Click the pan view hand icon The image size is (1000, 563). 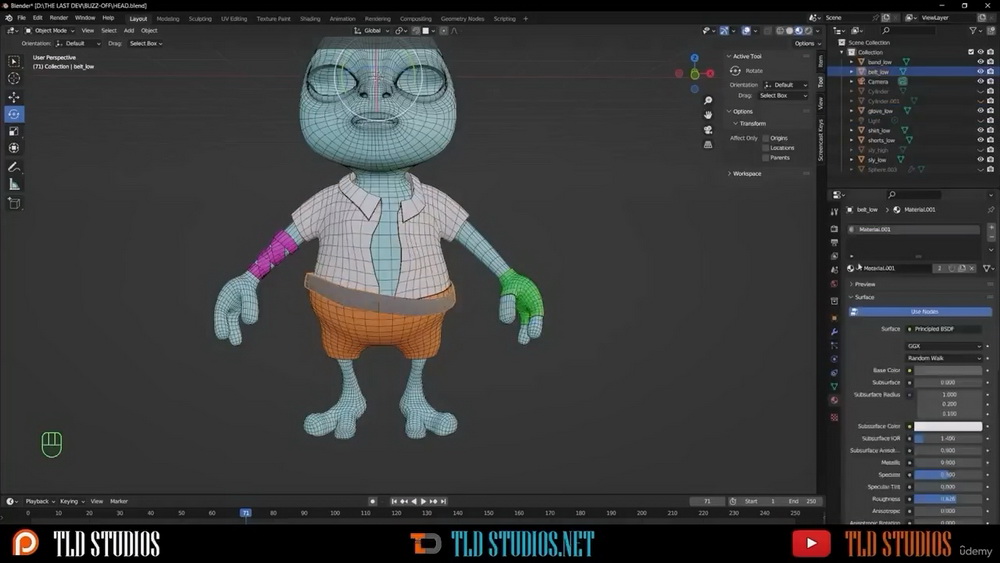708,115
